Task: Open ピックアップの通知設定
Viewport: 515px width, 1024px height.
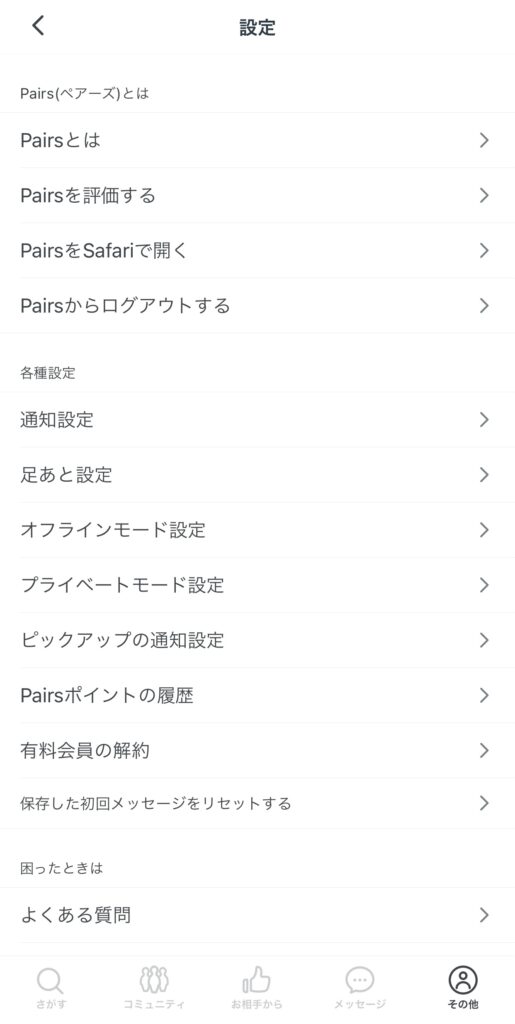Action: pyautogui.click(x=257, y=640)
